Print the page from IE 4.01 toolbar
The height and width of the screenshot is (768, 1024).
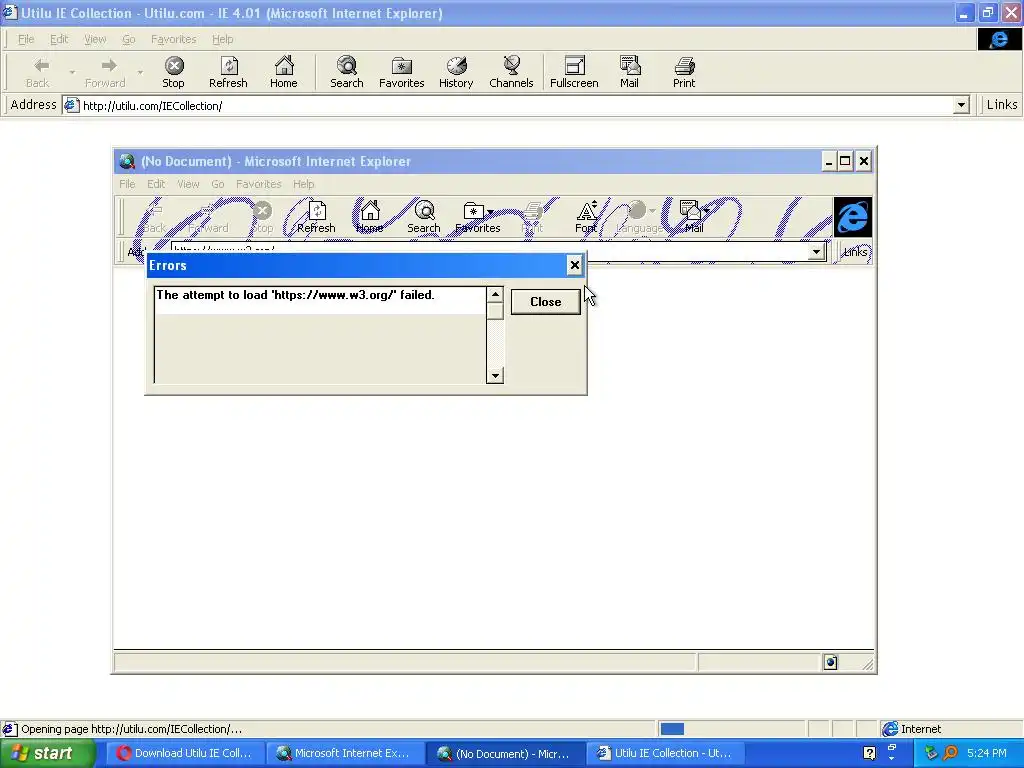pos(684,72)
